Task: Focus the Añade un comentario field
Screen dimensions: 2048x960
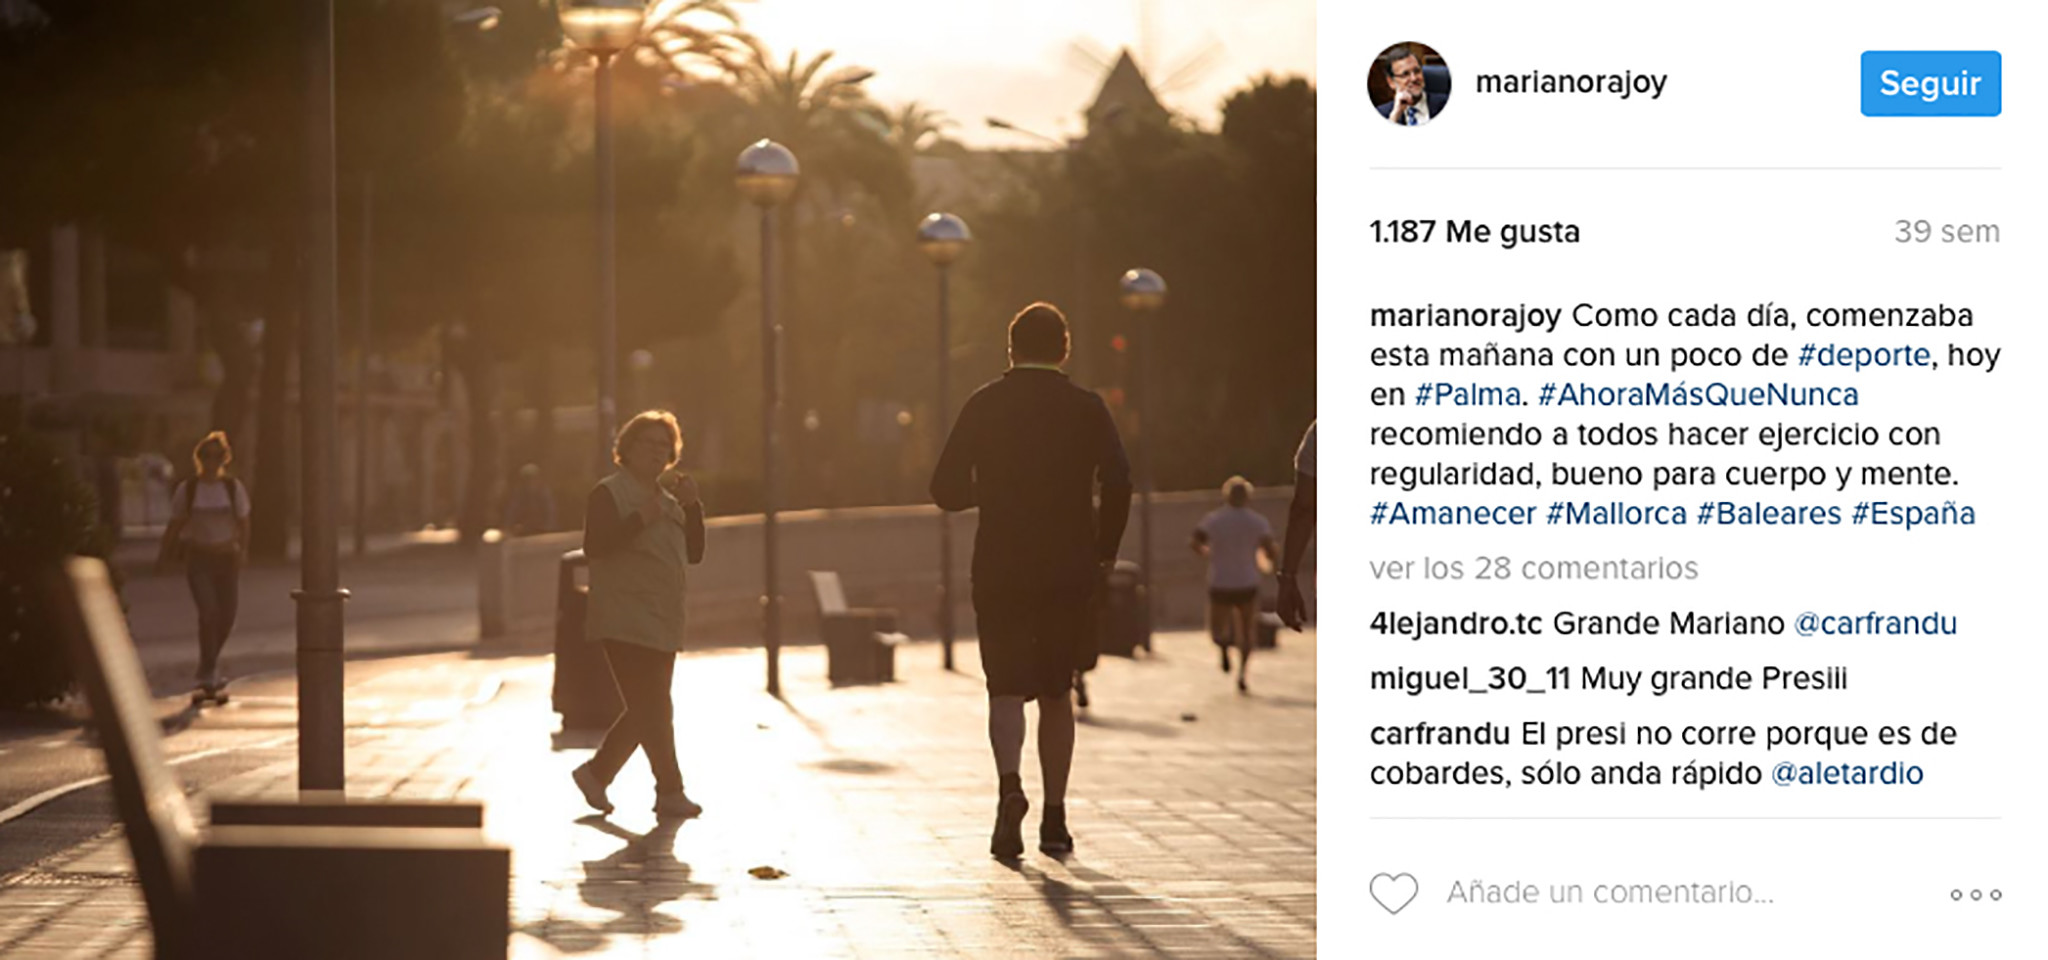Action: pos(1610,893)
